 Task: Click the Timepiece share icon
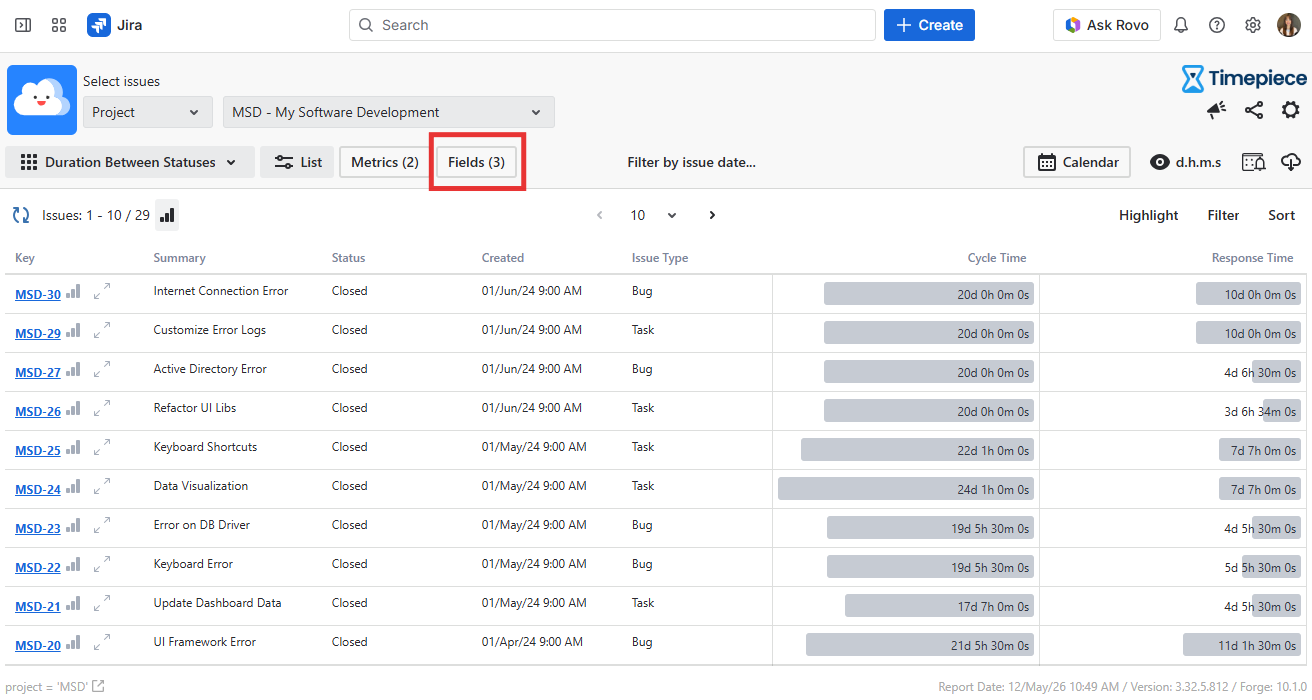1254,110
